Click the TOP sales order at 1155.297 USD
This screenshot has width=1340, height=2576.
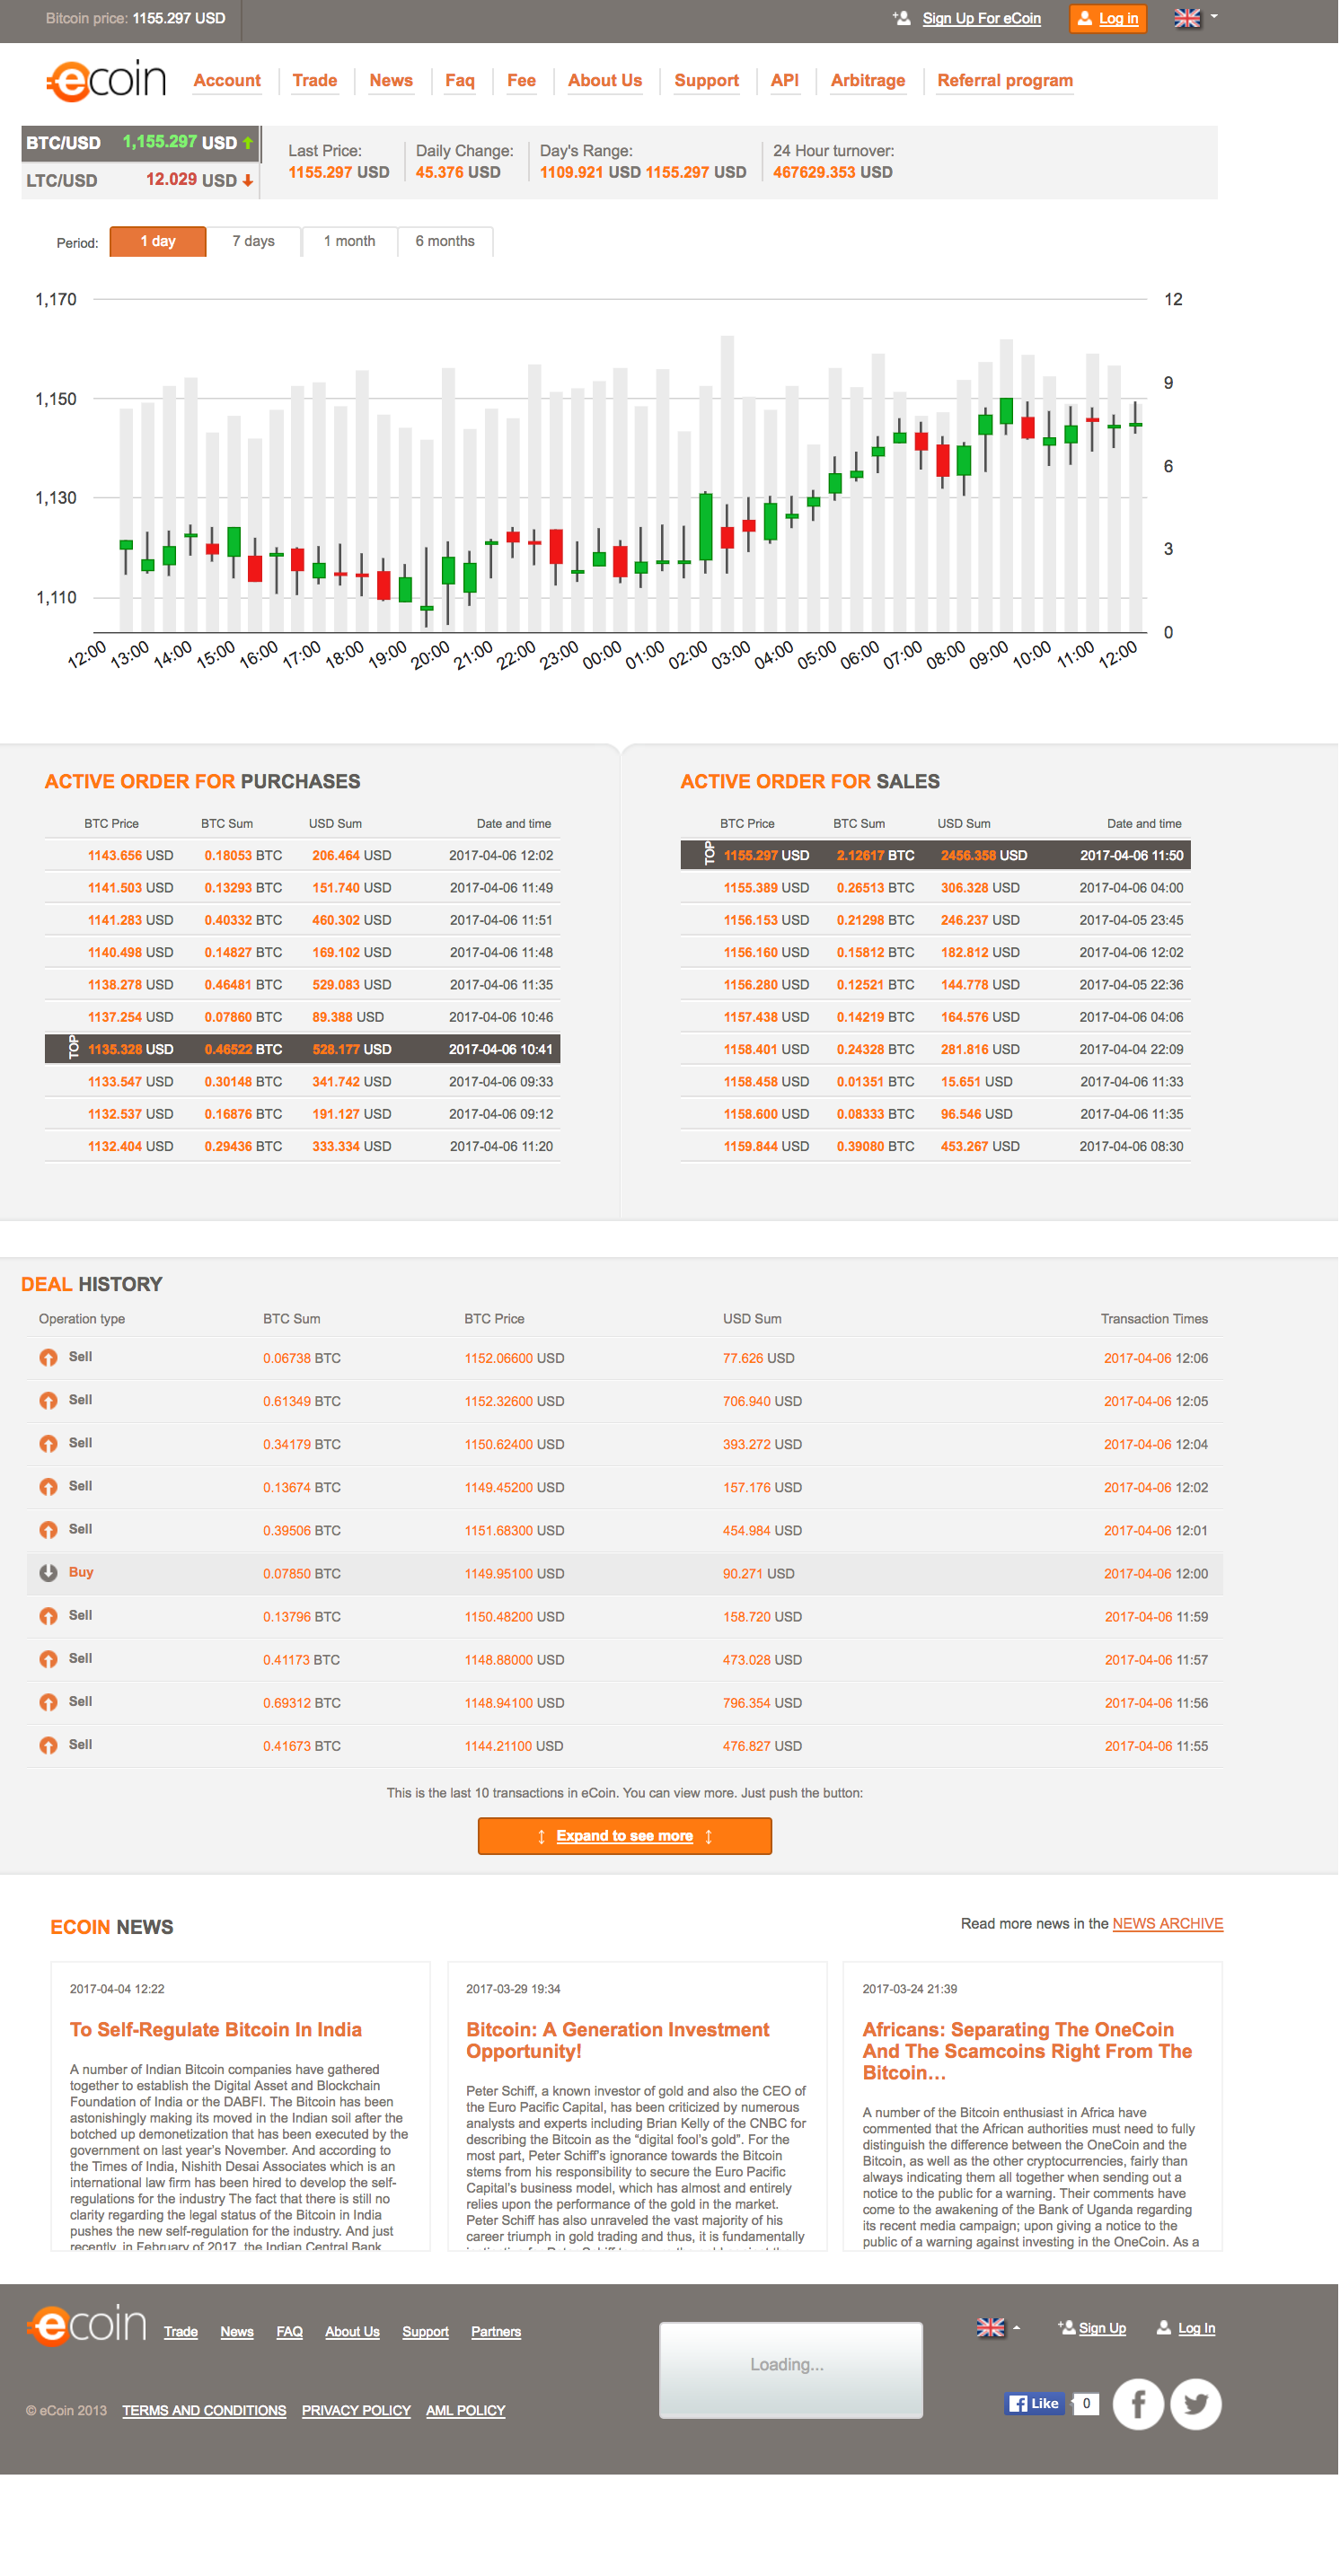click(935, 855)
